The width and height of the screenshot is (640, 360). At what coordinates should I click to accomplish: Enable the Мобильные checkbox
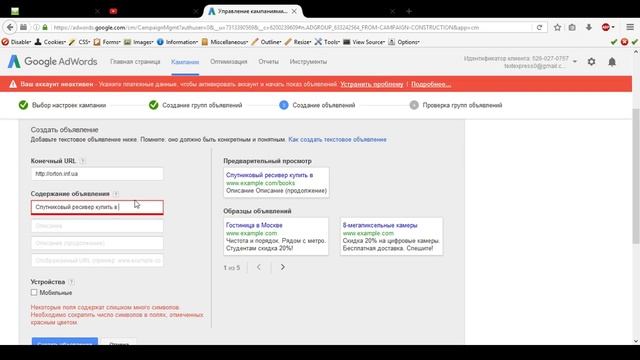34,292
